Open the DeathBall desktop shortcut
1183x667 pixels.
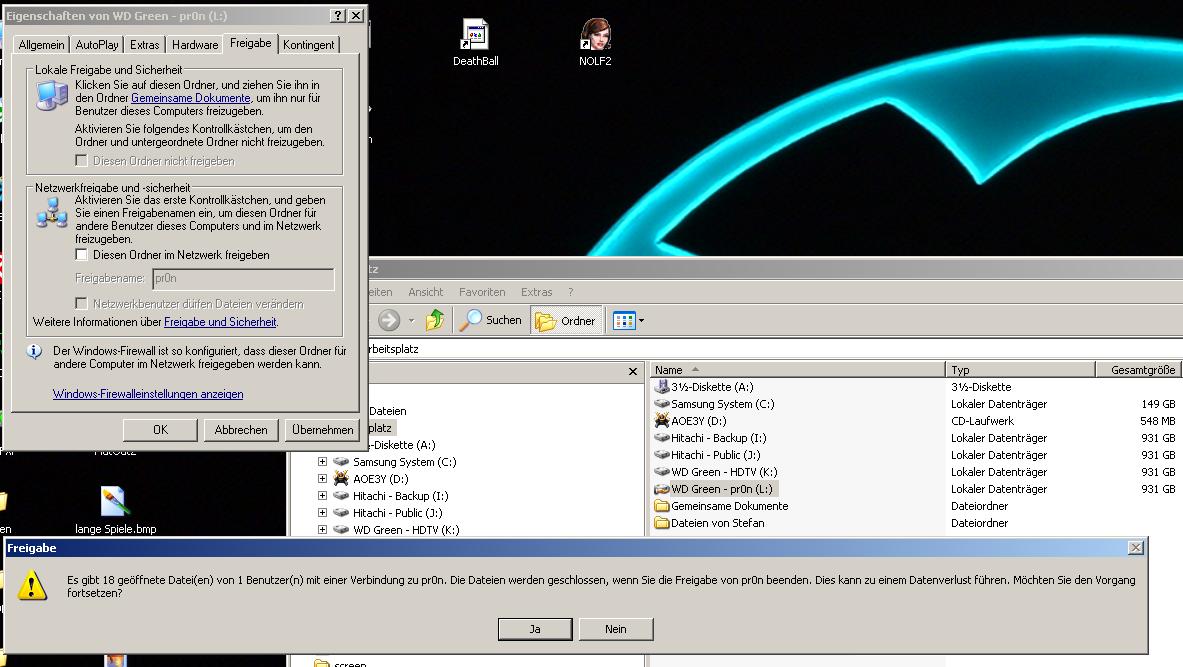pos(475,35)
